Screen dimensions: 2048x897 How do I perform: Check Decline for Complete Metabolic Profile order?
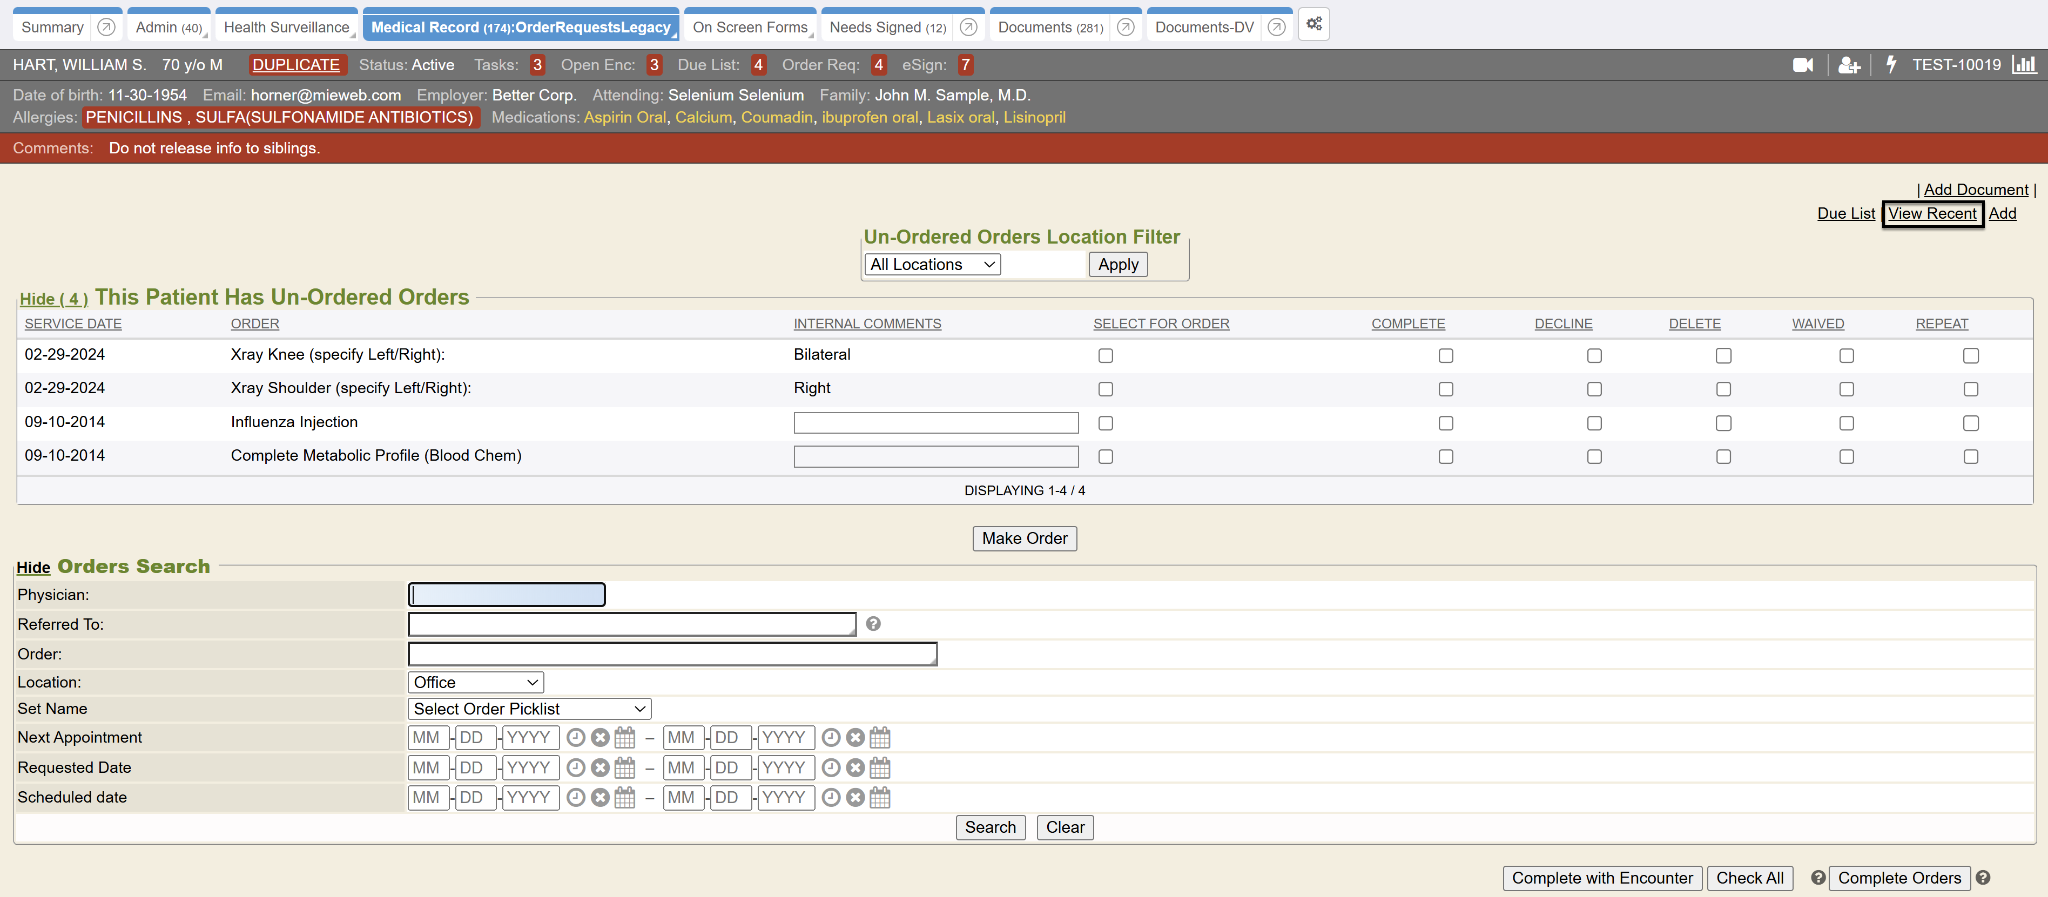[1594, 457]
